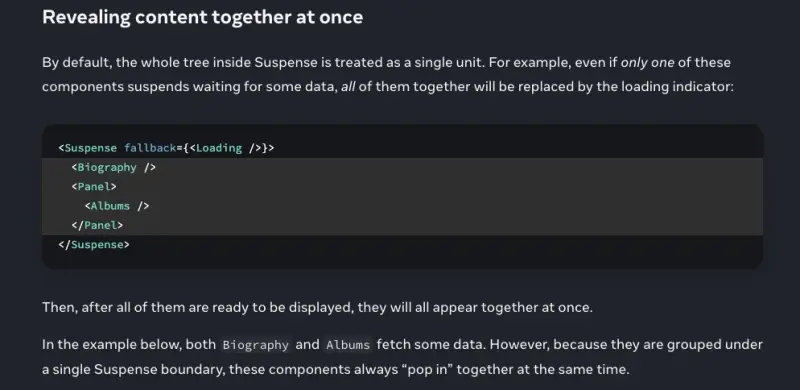Click the "Revealing content together at once" heading
Image resolution: width=800 pixels, height=390 pixels.
point(203,17)
